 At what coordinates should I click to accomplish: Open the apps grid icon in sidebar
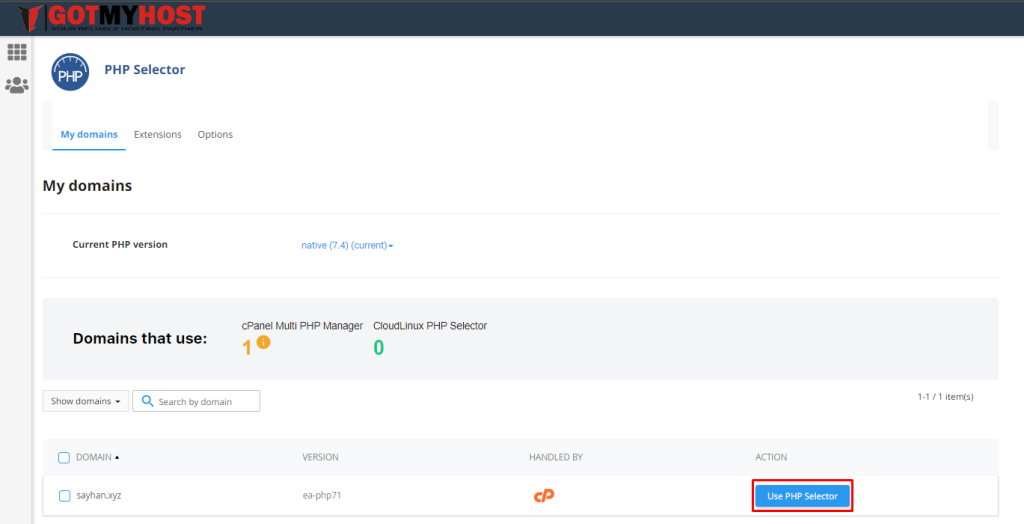pyautogui.click(x=17, y=52)
